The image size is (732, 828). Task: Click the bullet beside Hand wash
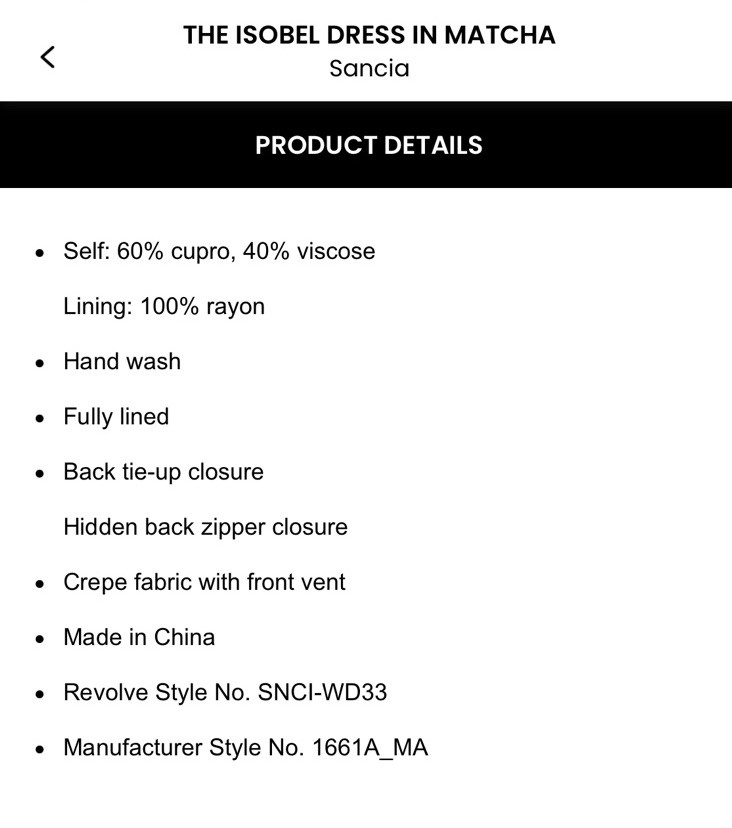[x=40, y=362]
